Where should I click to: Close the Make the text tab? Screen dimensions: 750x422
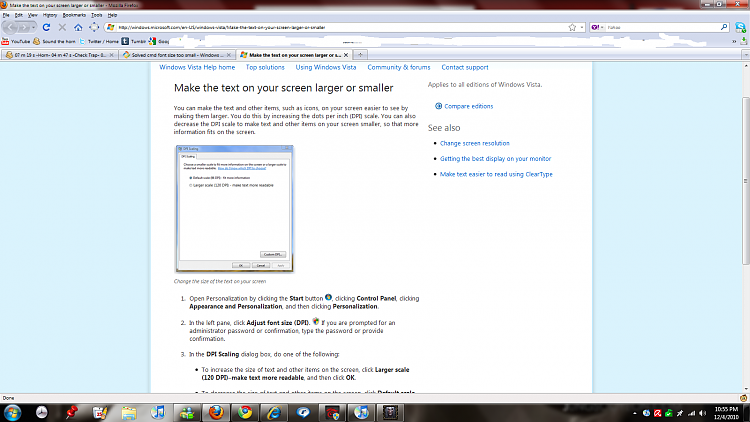point(346,55)
